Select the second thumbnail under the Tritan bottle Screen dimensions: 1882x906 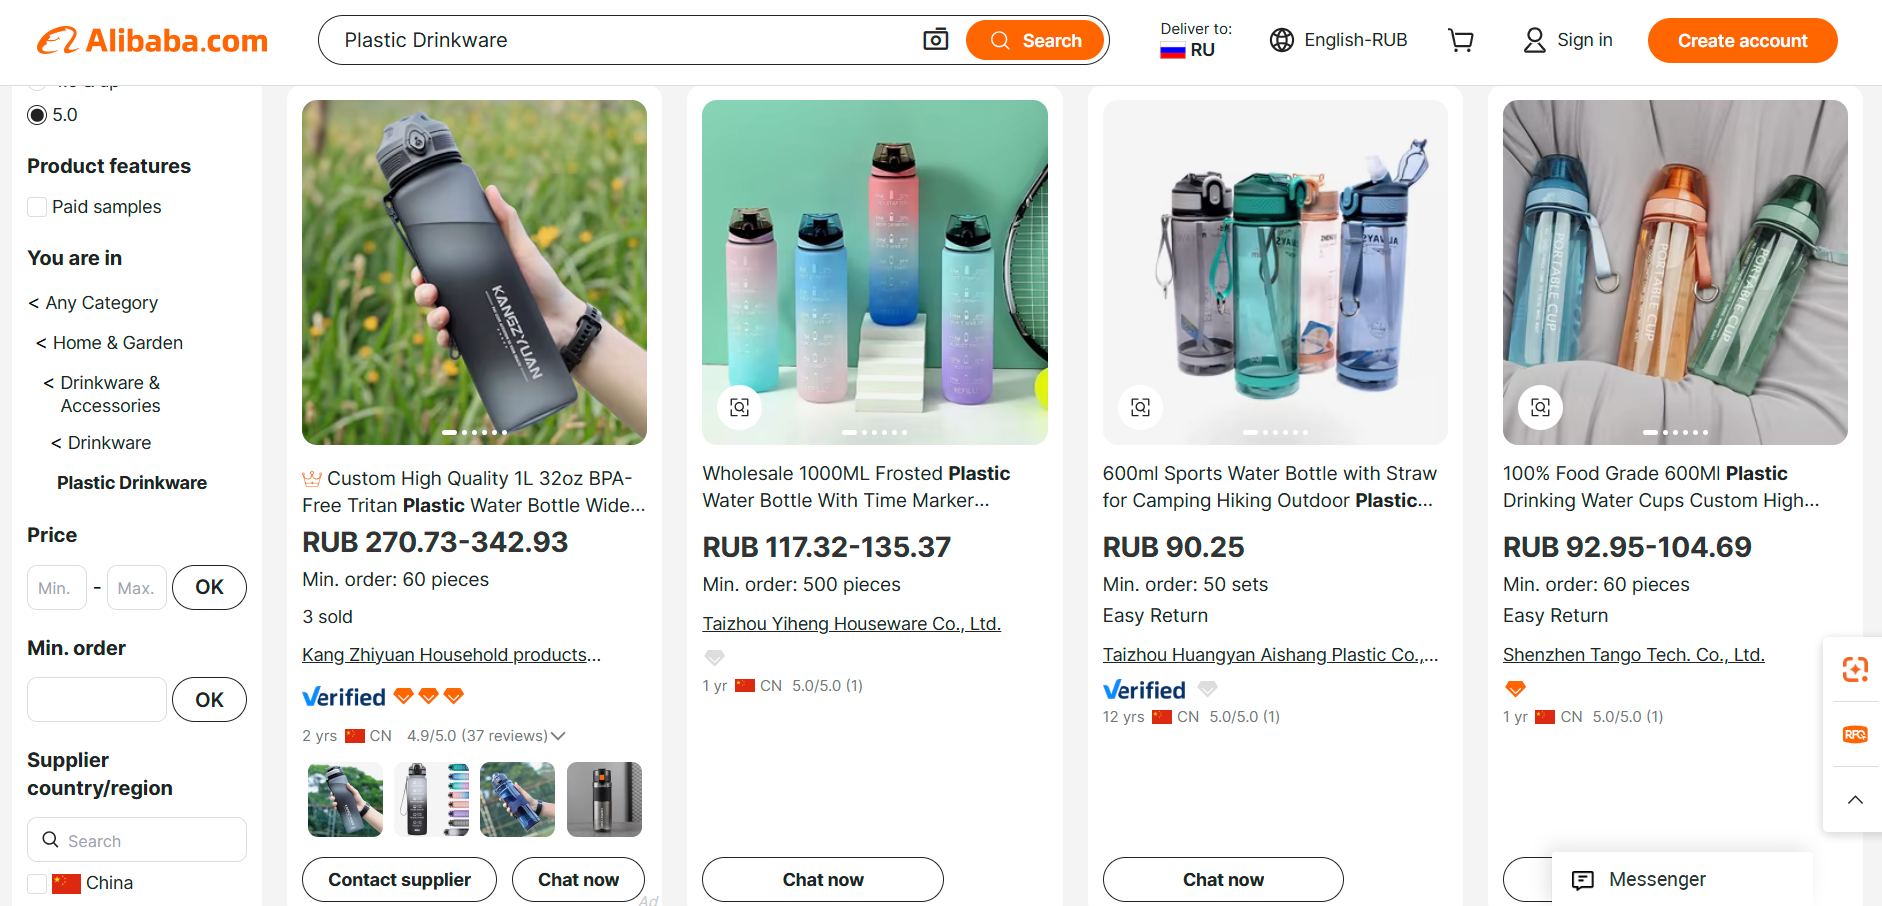[431, 799]
